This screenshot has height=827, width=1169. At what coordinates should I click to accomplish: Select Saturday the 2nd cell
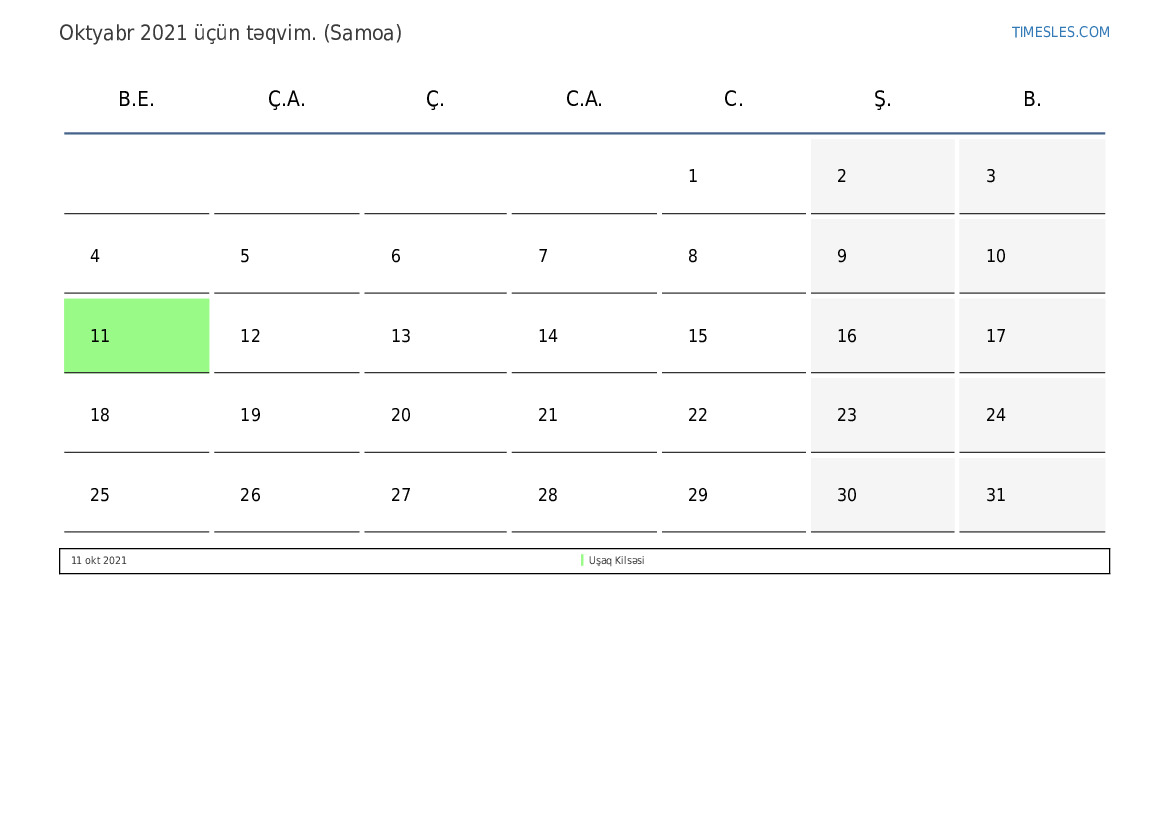(x=882, y=176)
